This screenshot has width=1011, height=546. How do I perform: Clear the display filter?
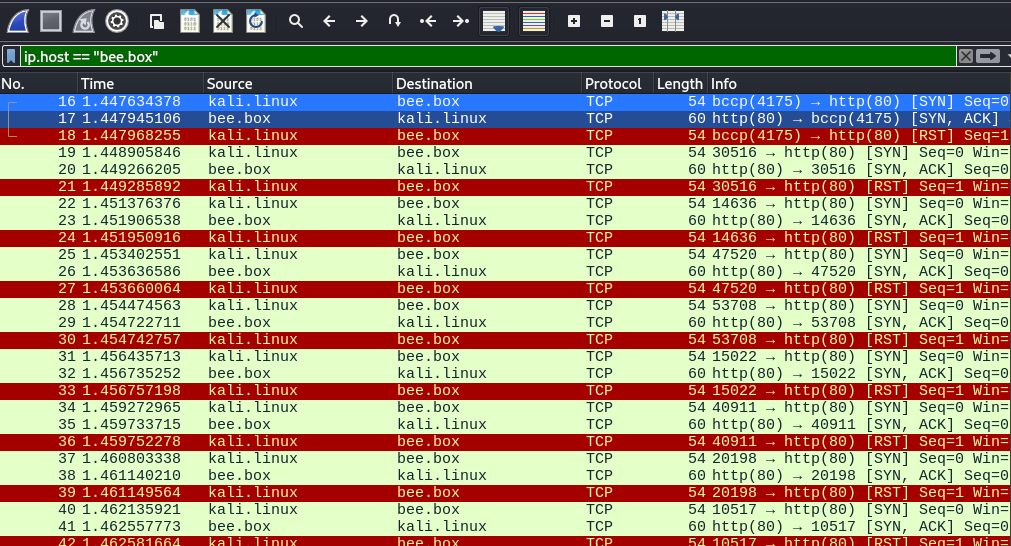pos(965,57)
